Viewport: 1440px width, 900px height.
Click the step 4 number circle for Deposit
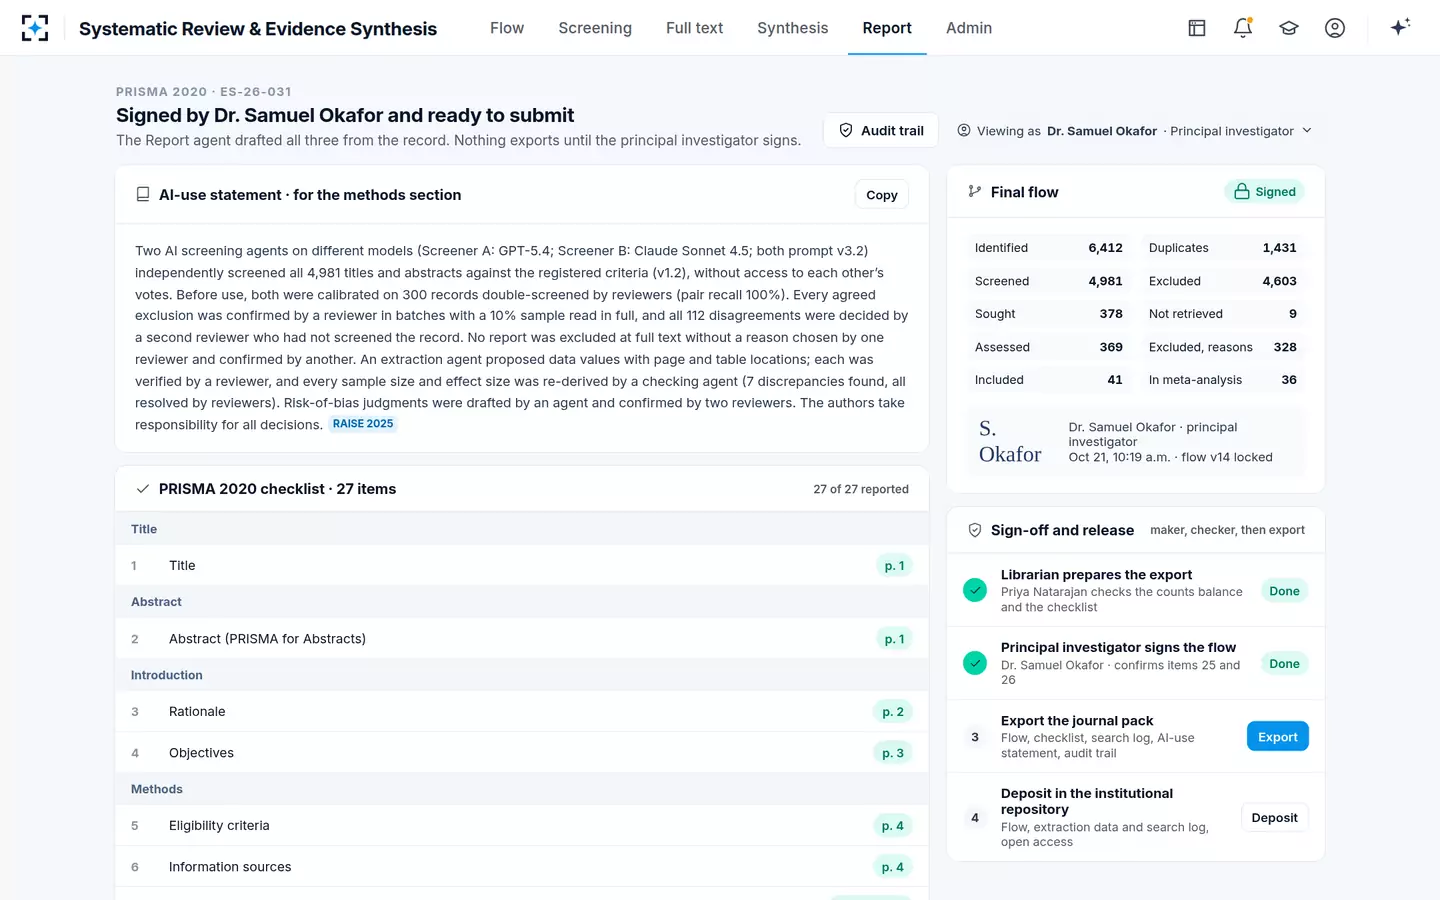(975, 818)
